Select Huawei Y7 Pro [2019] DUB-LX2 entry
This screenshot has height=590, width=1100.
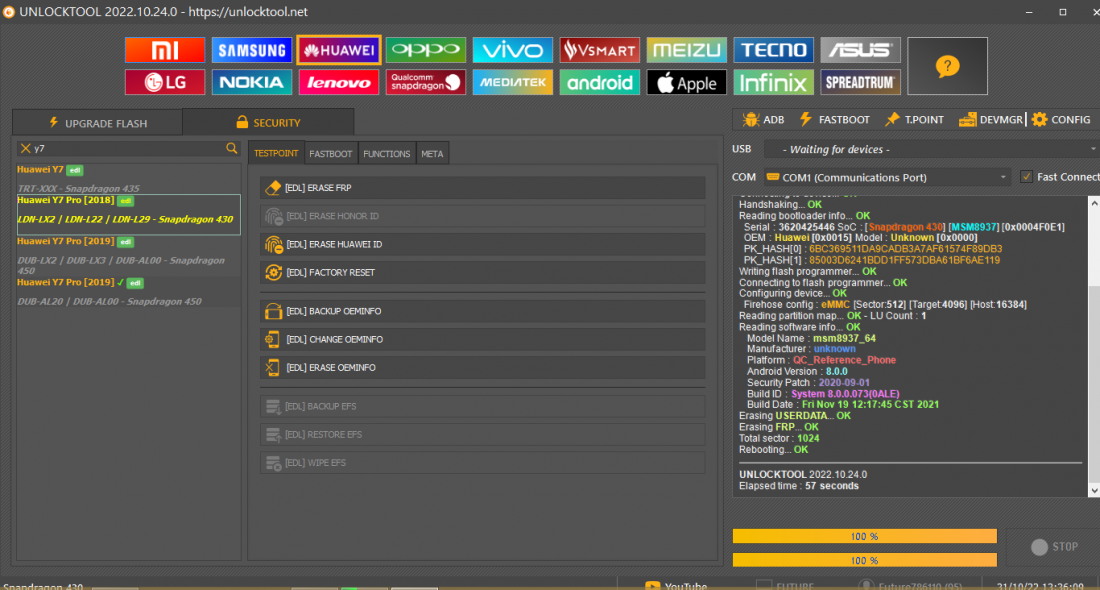(x=128, y=255)
